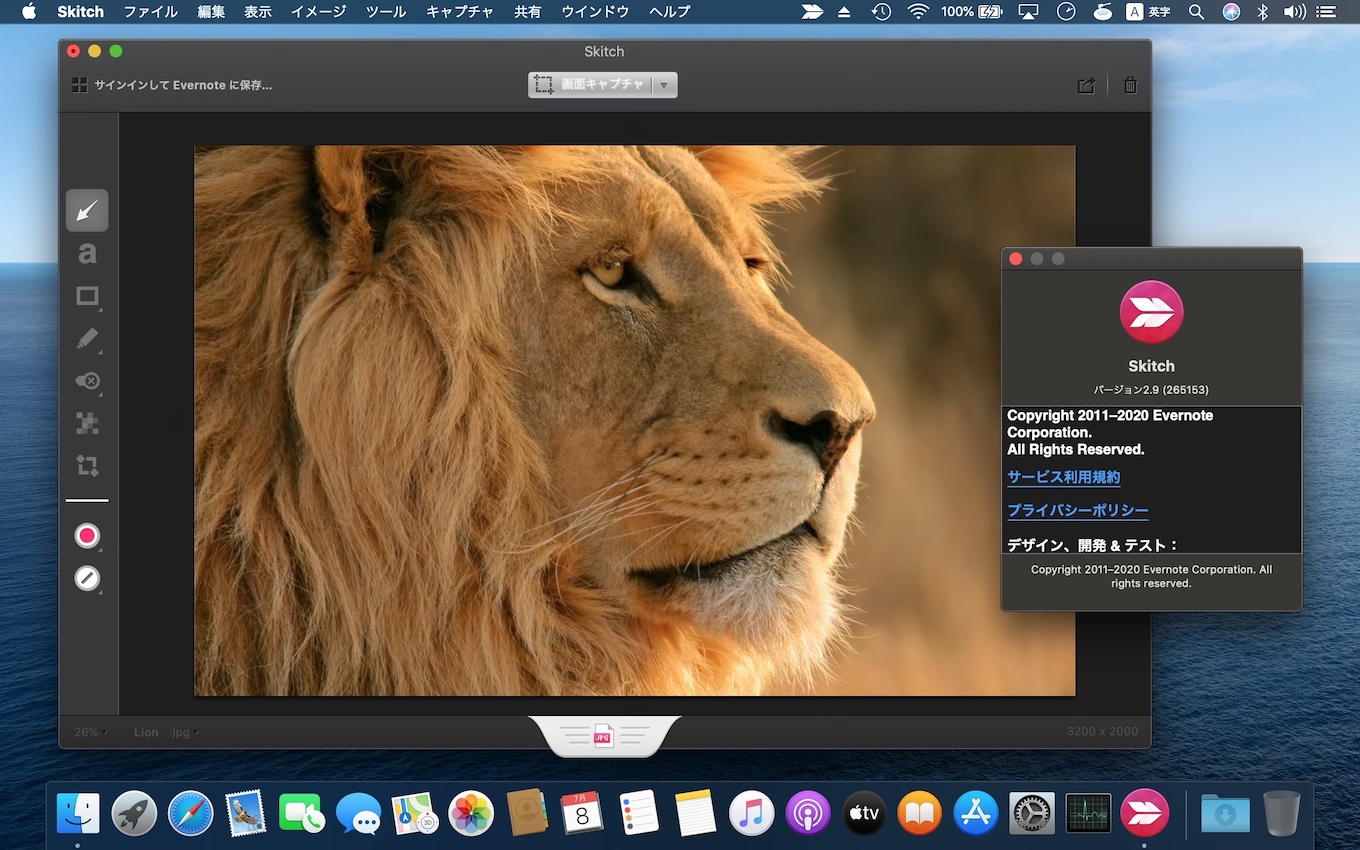Select the Crop tool
Screen dimensions: 1360x850
pos(88,466)
